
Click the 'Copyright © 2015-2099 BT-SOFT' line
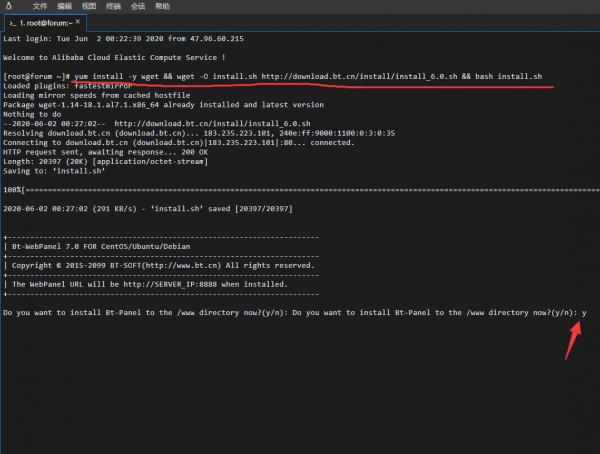coord(163,265)
